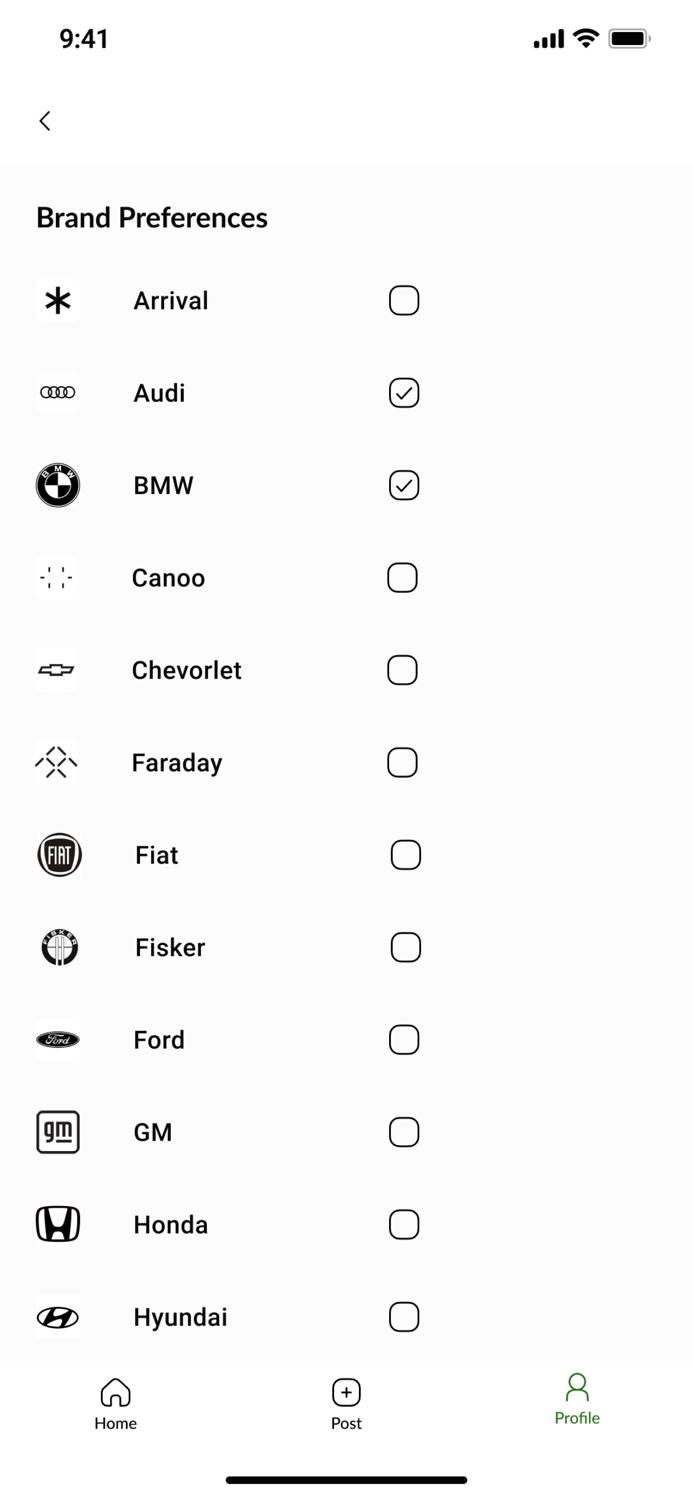The width and height of the screenshot is (693, 1500).
Task: Click the Faraday diamond logo
Action: pyautogui.click(x=57, y=762)
